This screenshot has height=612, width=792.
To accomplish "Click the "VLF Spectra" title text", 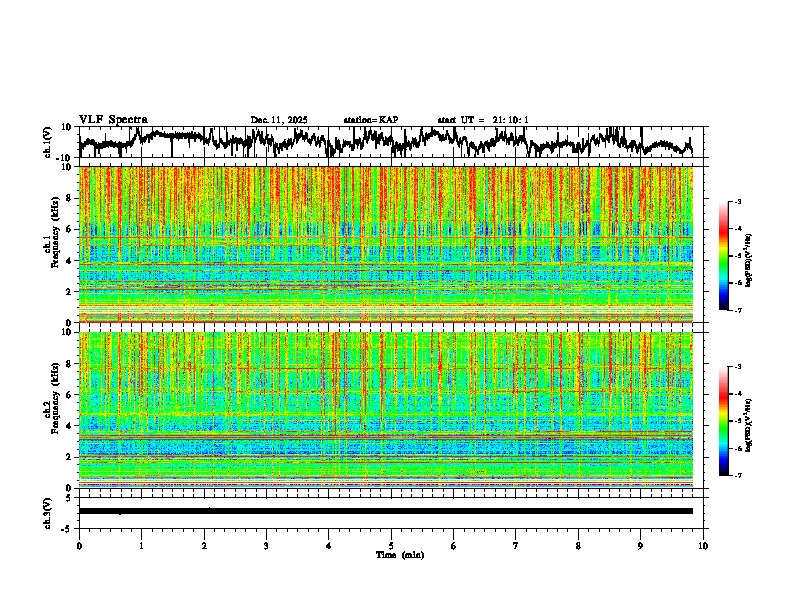I will 113,119.
